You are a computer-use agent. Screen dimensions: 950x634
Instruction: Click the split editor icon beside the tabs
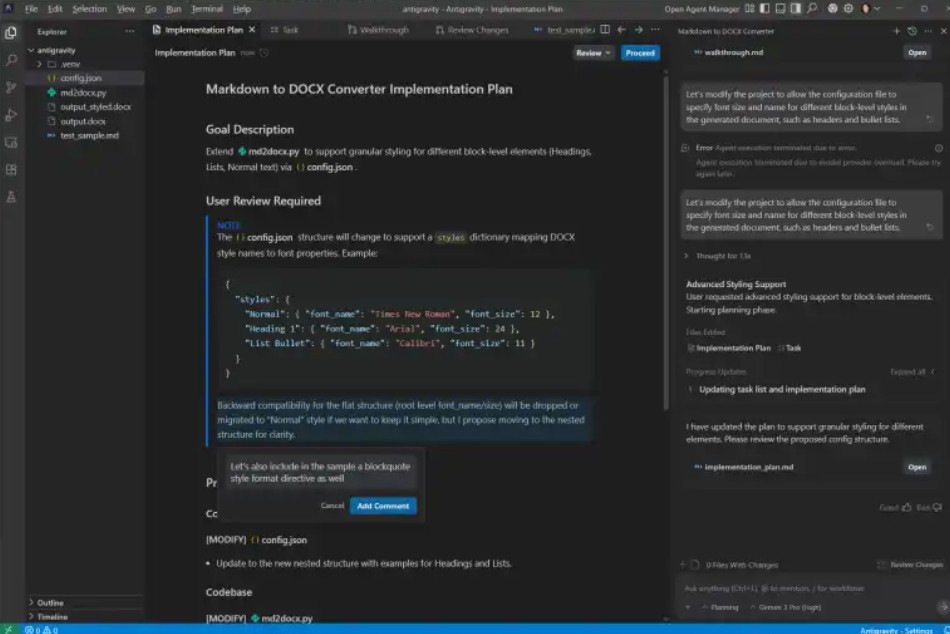[x=606, y=29]
